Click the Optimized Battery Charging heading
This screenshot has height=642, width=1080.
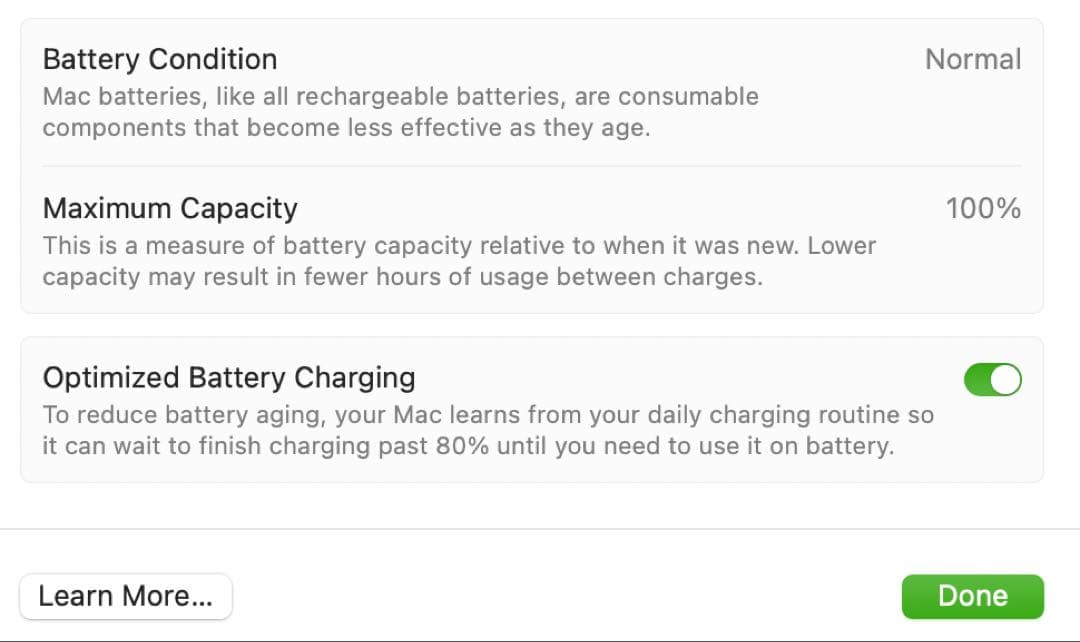pyautogui.click(x=229, y=378)
